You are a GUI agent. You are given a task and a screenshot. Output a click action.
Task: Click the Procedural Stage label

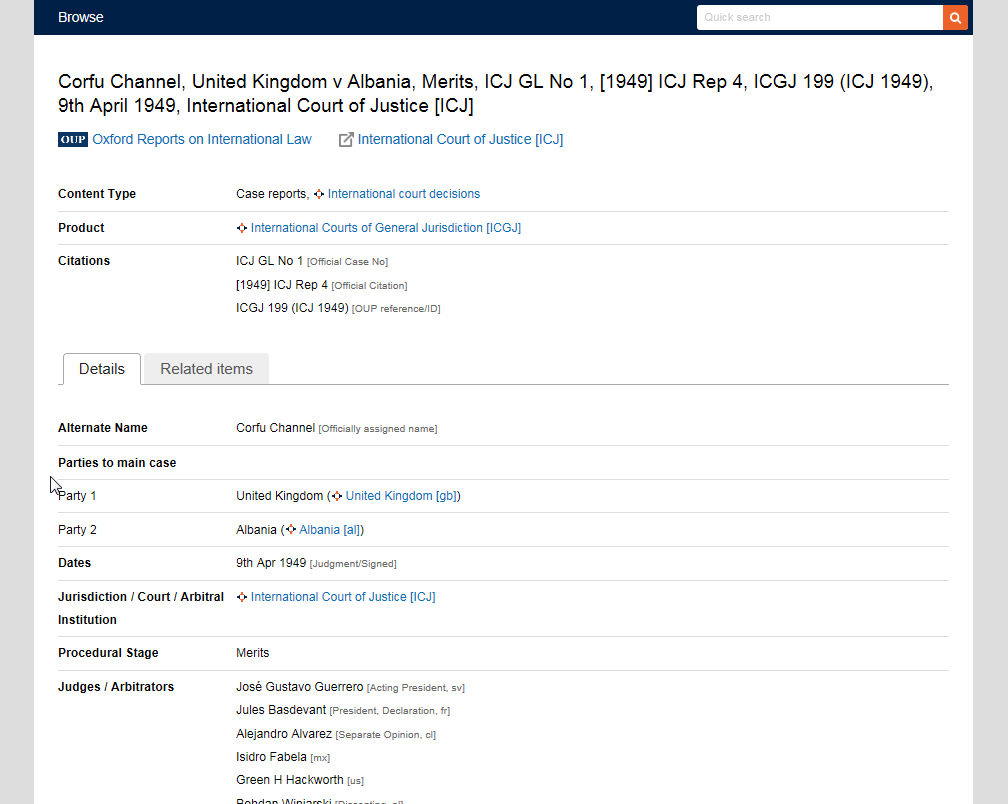[x=108, y=653]
